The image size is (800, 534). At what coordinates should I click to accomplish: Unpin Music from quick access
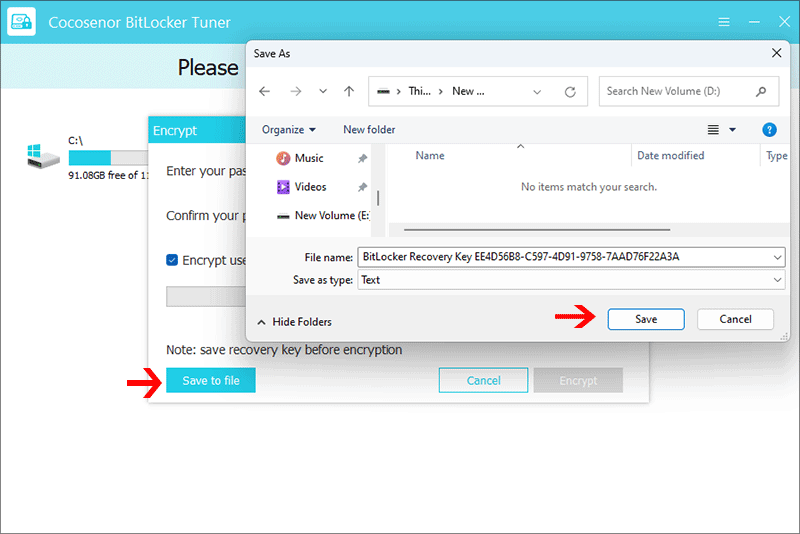coord(362,159)
